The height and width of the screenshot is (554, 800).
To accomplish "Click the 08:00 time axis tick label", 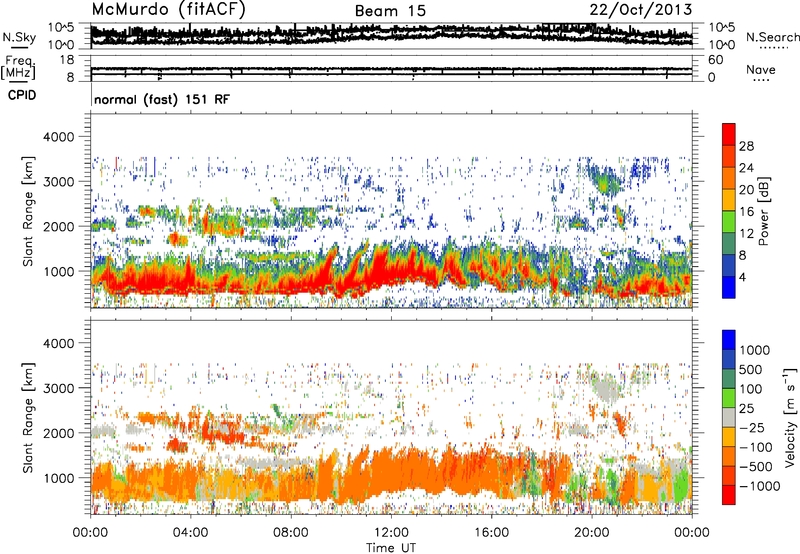I will pos(291,533).
